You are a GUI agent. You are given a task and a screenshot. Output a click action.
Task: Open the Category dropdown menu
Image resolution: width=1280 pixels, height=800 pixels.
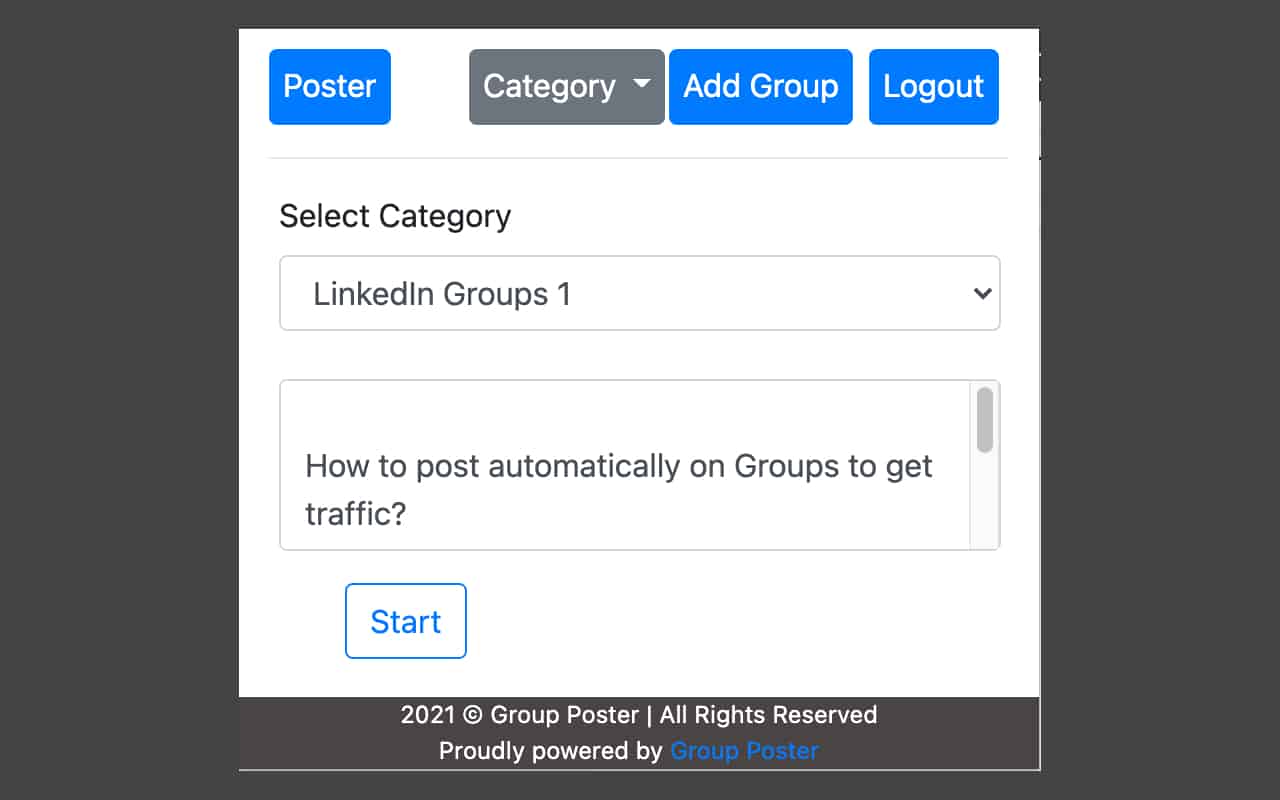[549, 87]
